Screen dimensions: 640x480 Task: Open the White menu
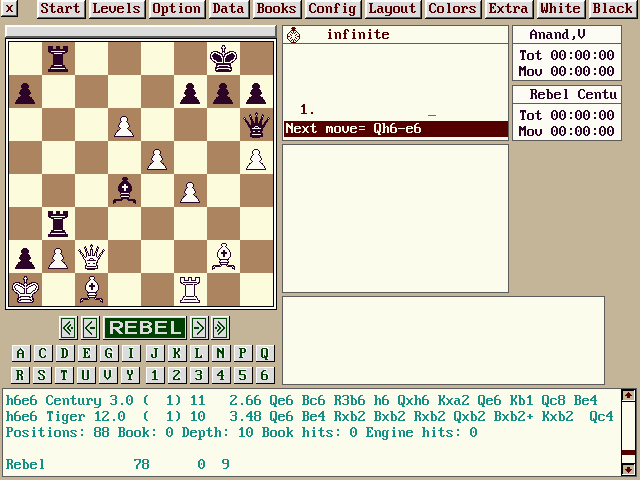[x=560, y=9]
